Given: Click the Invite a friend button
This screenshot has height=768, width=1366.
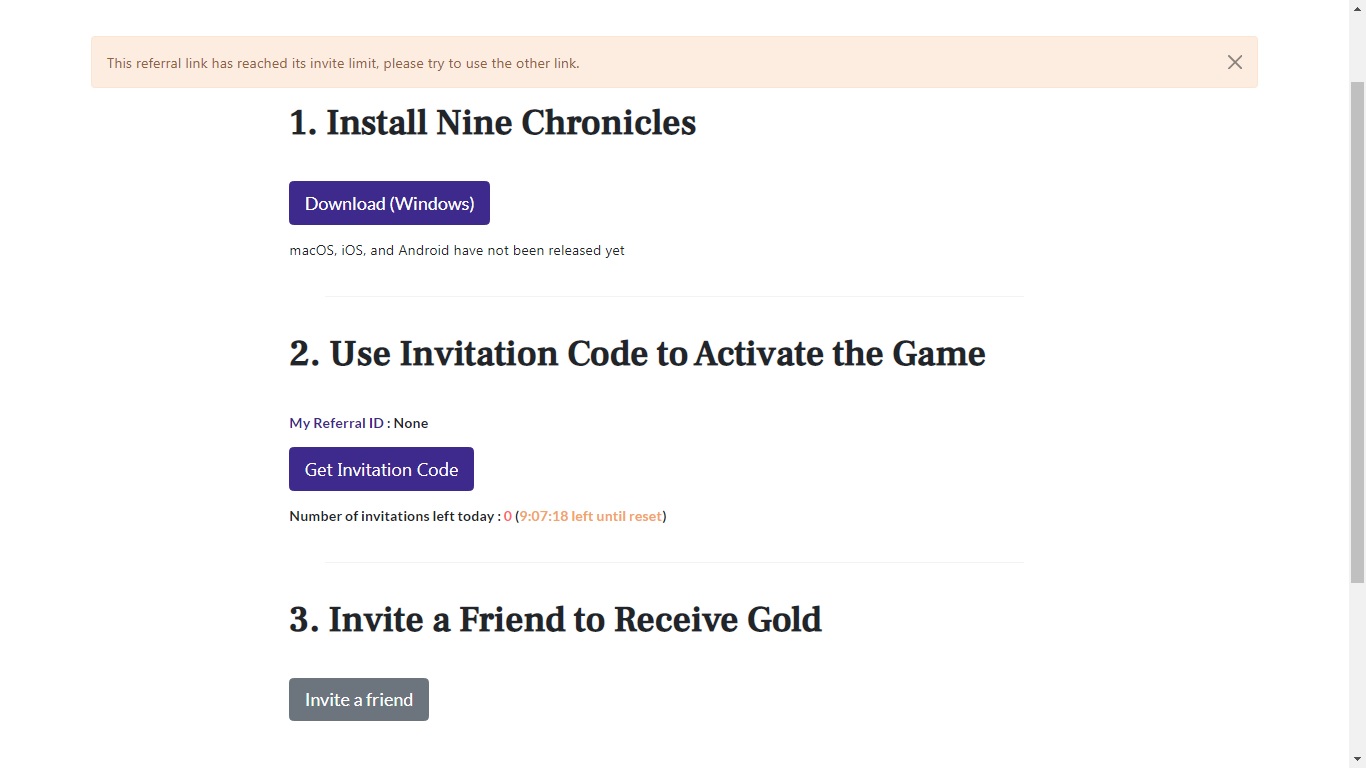Looking at the screenshot, I should (359, 699).
